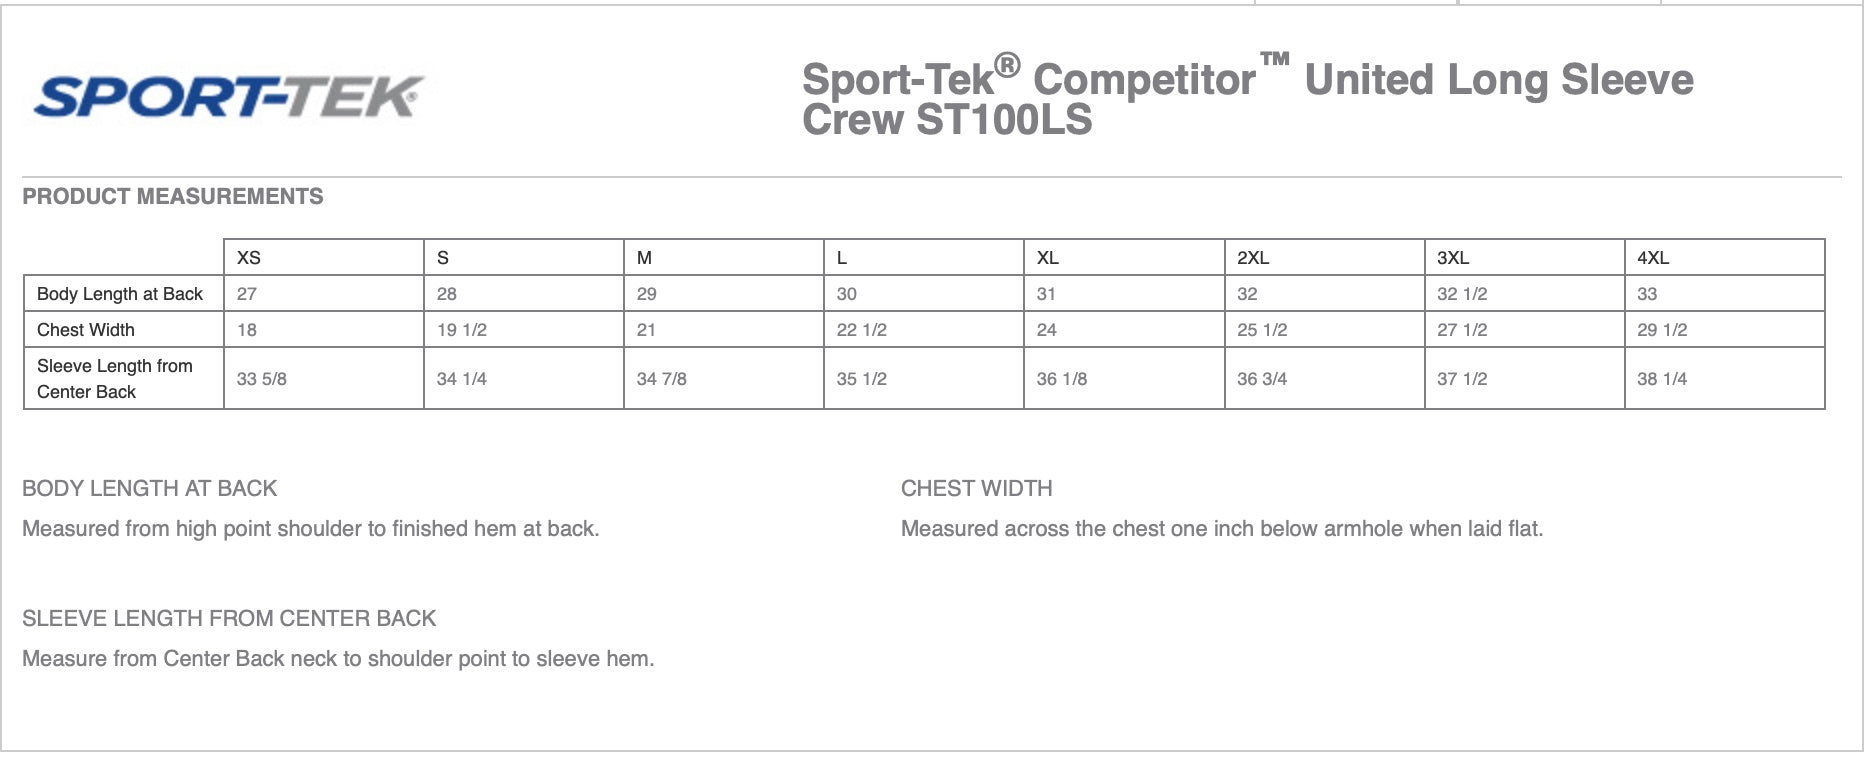Select the sleeve hem measurement description text

[x=338, y=658]
